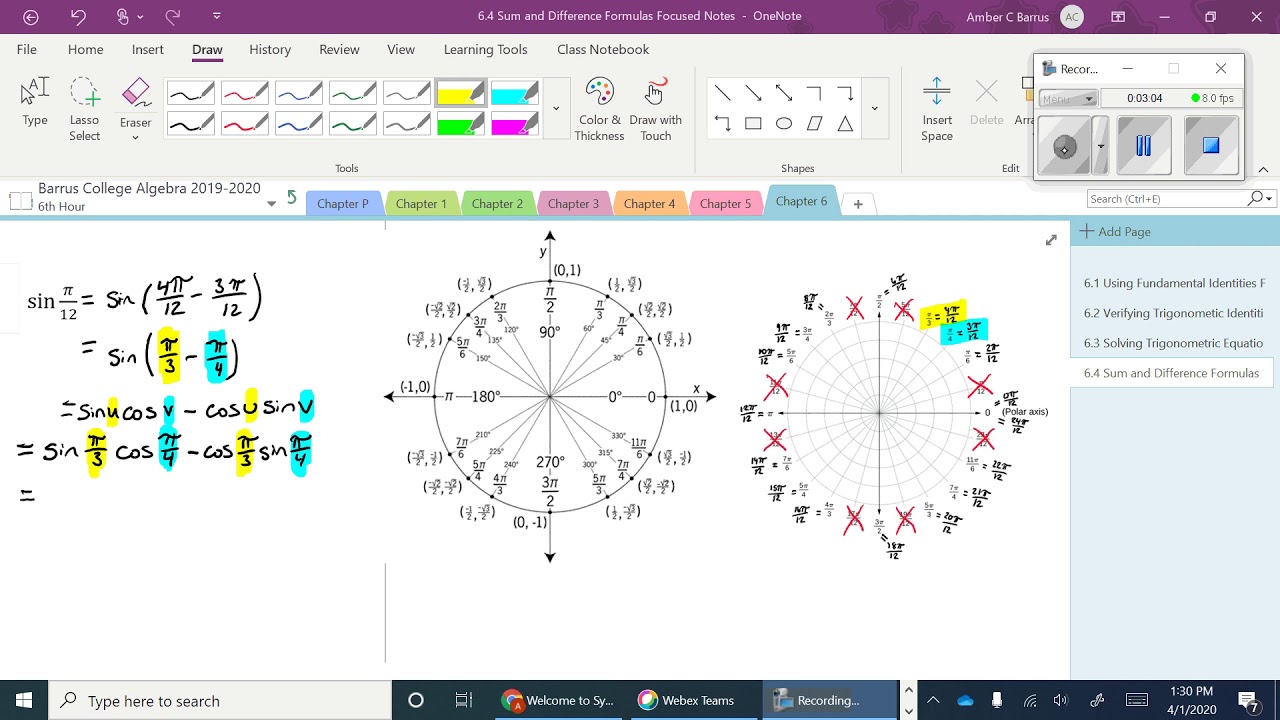This screenshot has width=1280, height=720.
Task: Select the parallelogram shape
Action: [814, 124]
